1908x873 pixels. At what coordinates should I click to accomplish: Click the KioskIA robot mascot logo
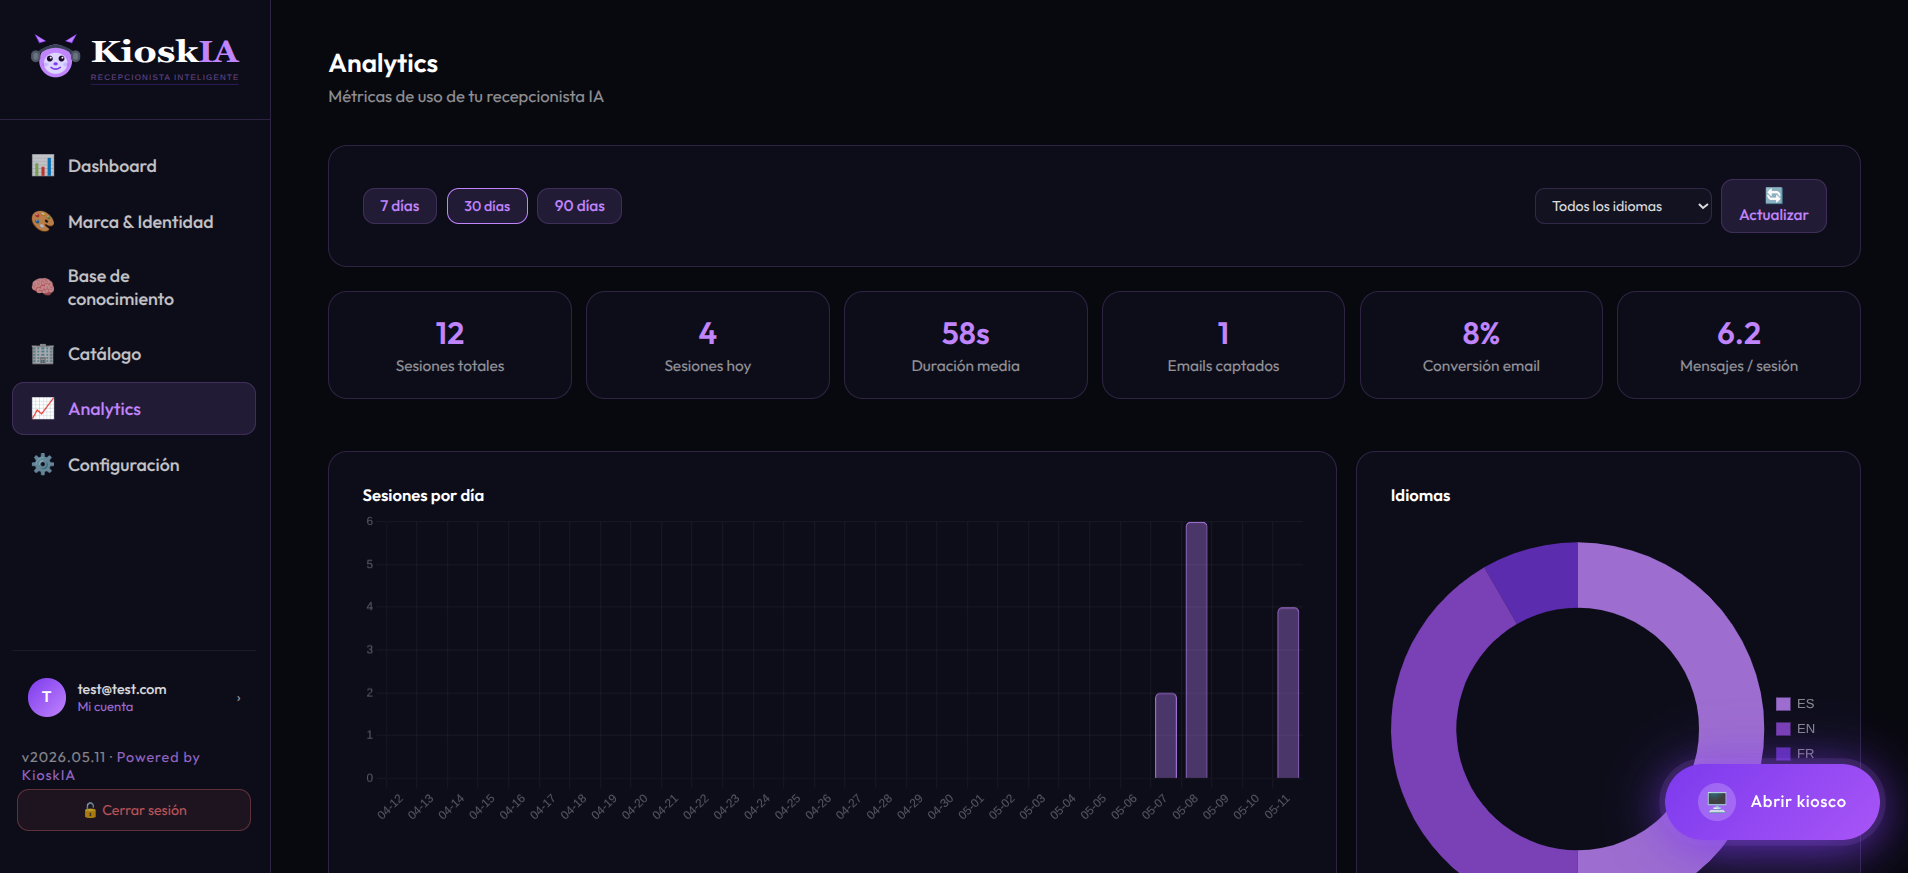click(x=55, y=57)
